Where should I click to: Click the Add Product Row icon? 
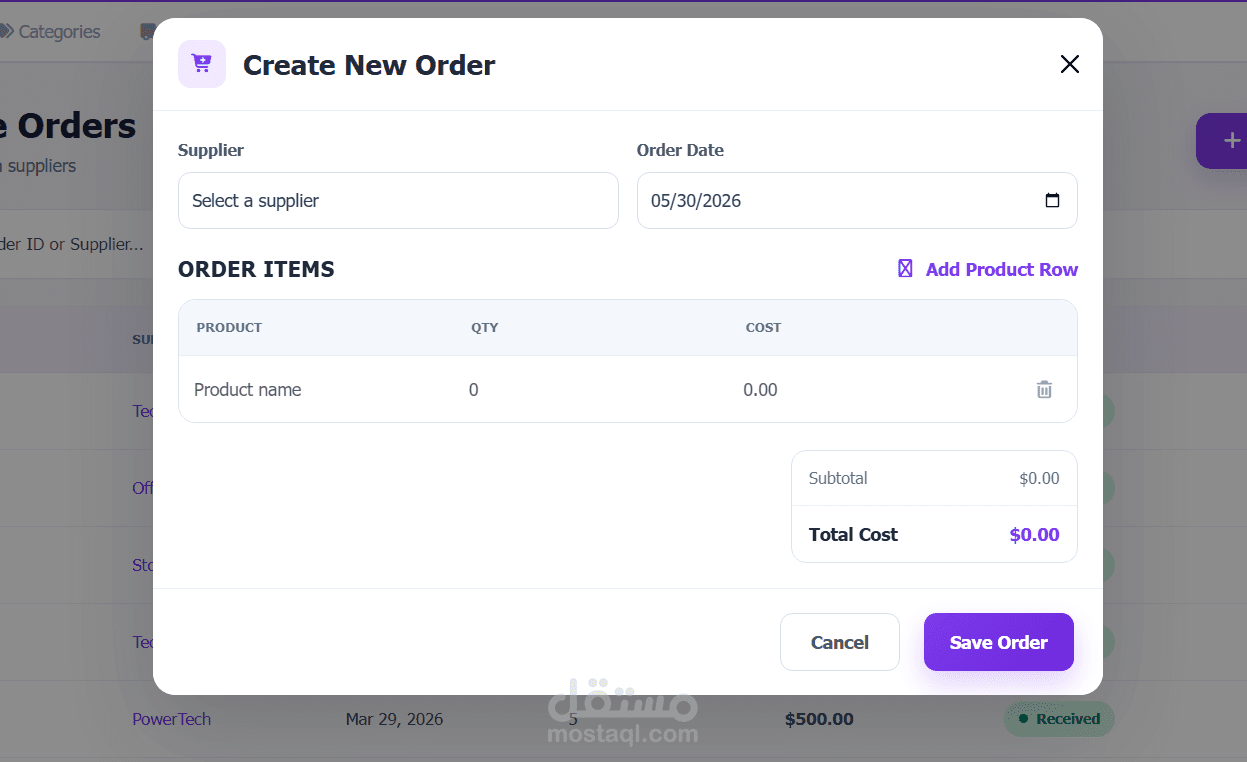[x=905, y=269]
